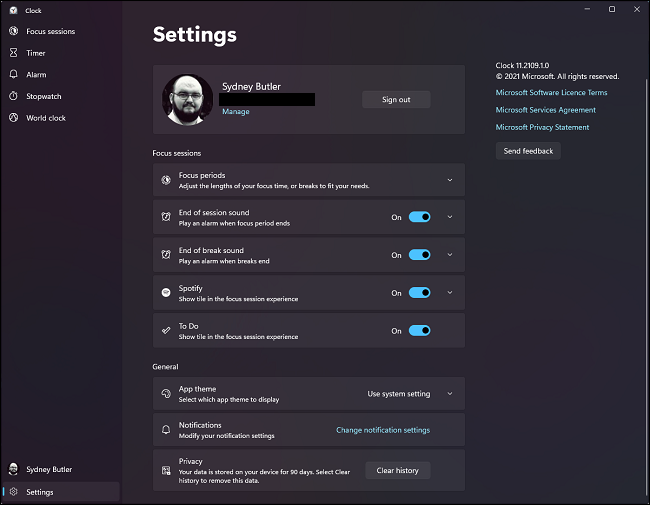The height and width of the screenshot is (505, 650).
Task: Click the Timer icon in sidebar
Action: coord(13,53)
